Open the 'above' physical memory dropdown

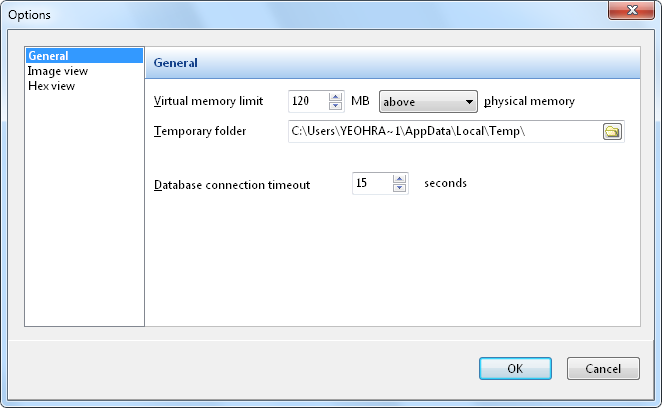pyautogui.click(x=428, y=101)
